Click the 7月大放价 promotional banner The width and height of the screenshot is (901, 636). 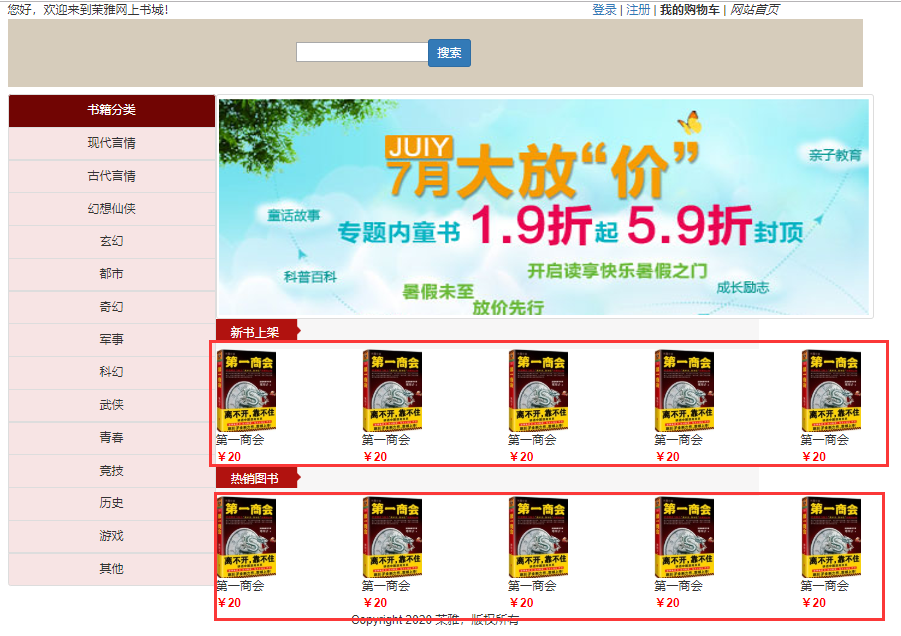544,207
